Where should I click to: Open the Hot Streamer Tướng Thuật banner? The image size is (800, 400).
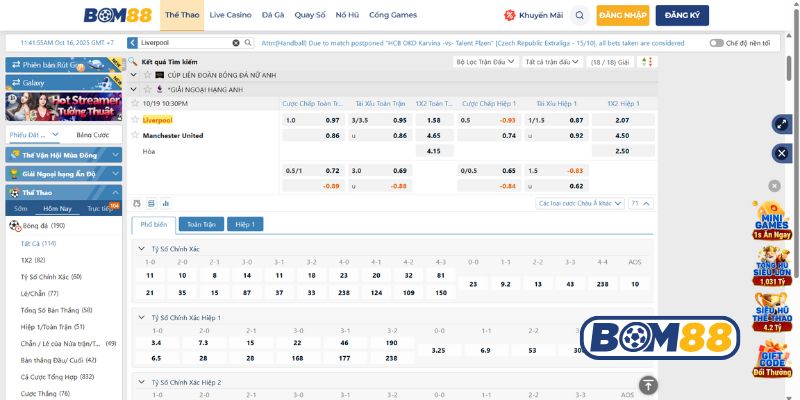tap(64, 106)
